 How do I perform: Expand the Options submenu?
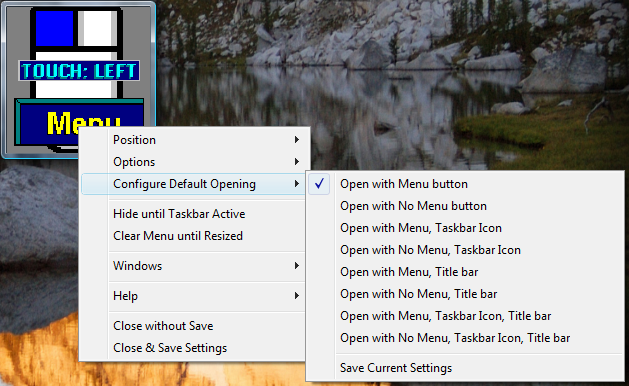click(194, 162)
